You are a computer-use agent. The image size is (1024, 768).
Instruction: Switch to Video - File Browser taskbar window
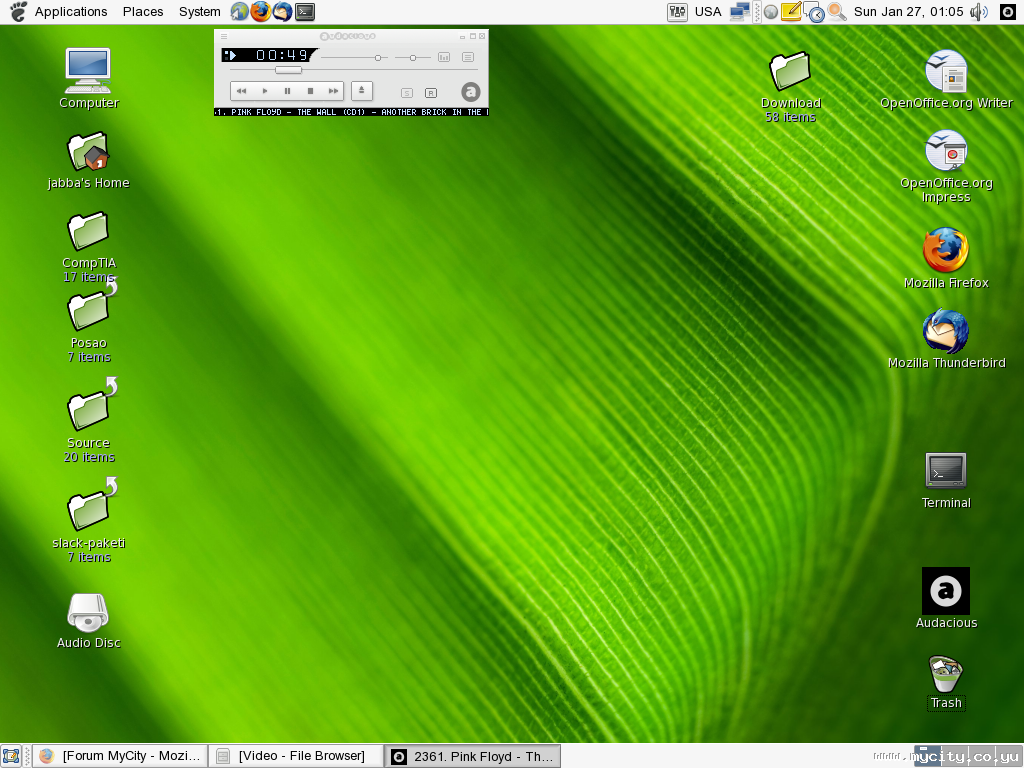click(x=296, y=756)
